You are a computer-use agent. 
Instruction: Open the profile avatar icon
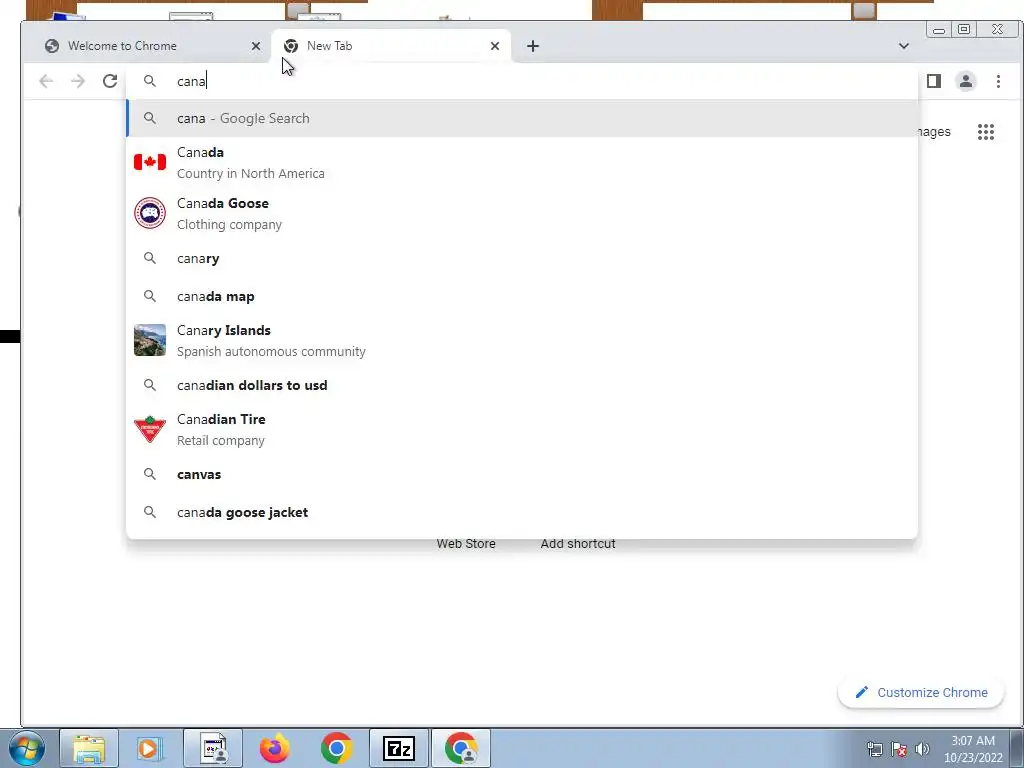point(965,81)
